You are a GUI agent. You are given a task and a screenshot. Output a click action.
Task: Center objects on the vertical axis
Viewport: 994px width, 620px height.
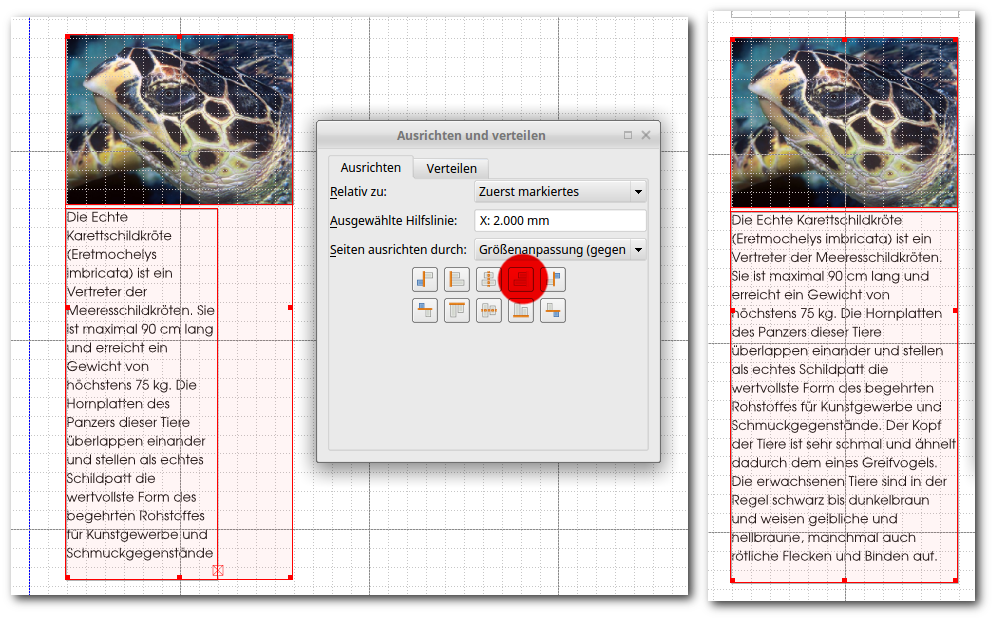coord(489,279)
